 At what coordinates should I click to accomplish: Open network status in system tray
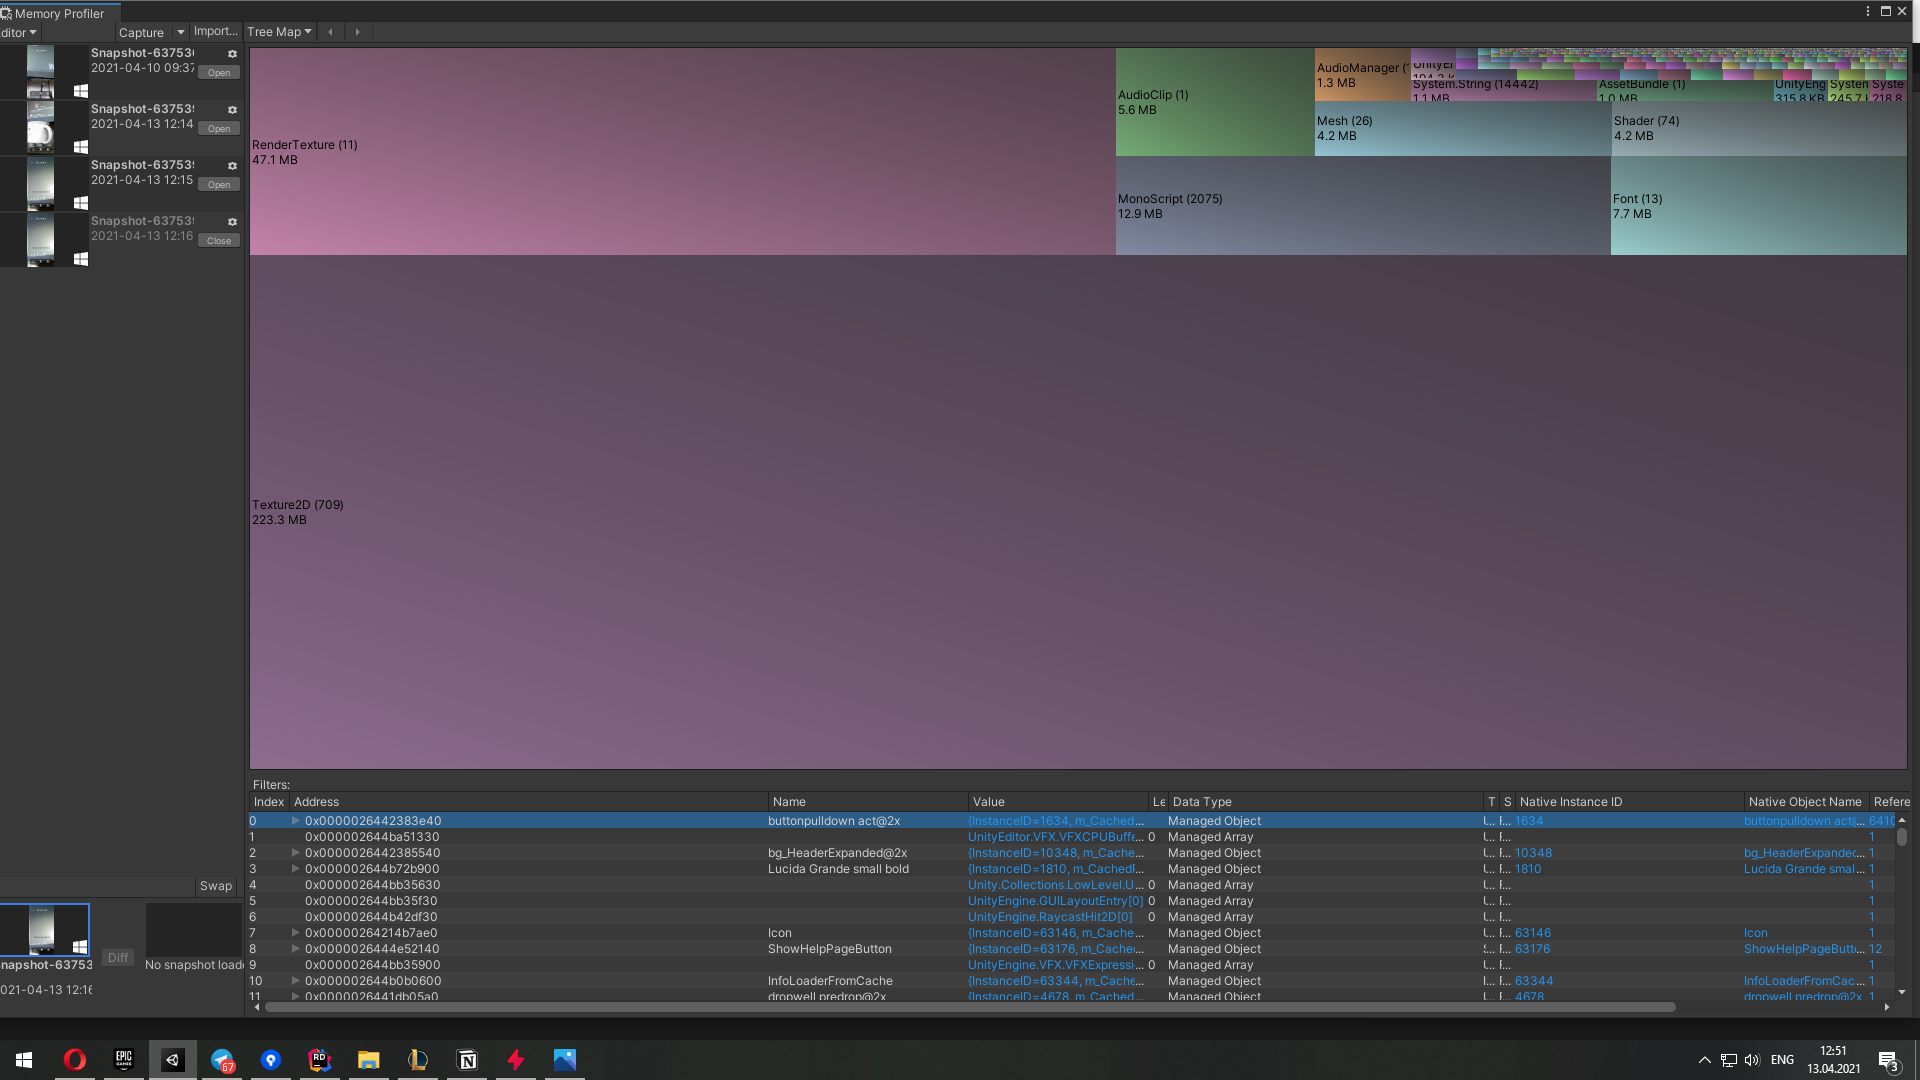click(x=1728, y=1060)
